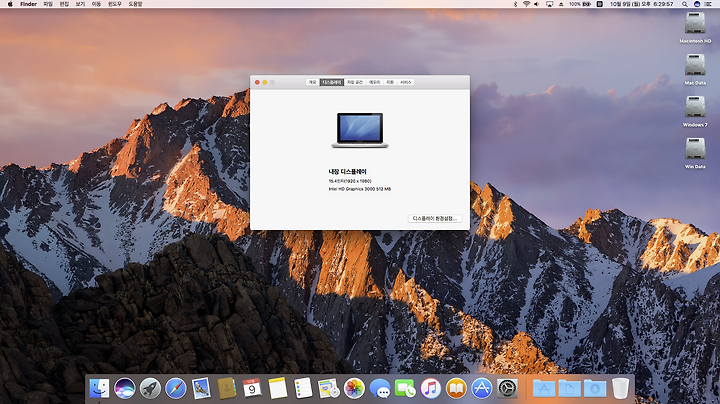Click the date and time clock
The image size is (720, 404).
(x=641, y=4)
